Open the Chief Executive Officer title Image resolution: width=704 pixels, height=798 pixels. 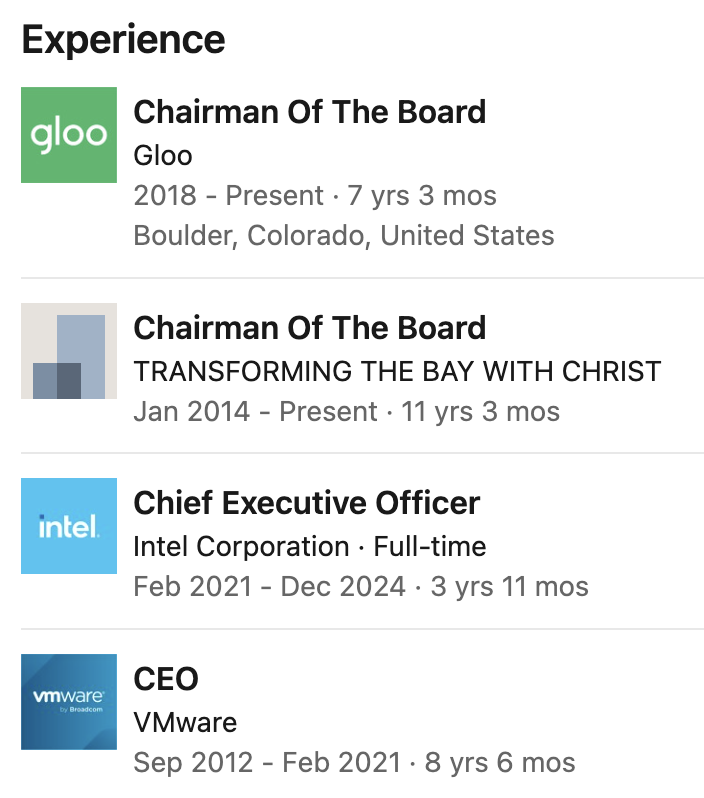tap(306, 502)
